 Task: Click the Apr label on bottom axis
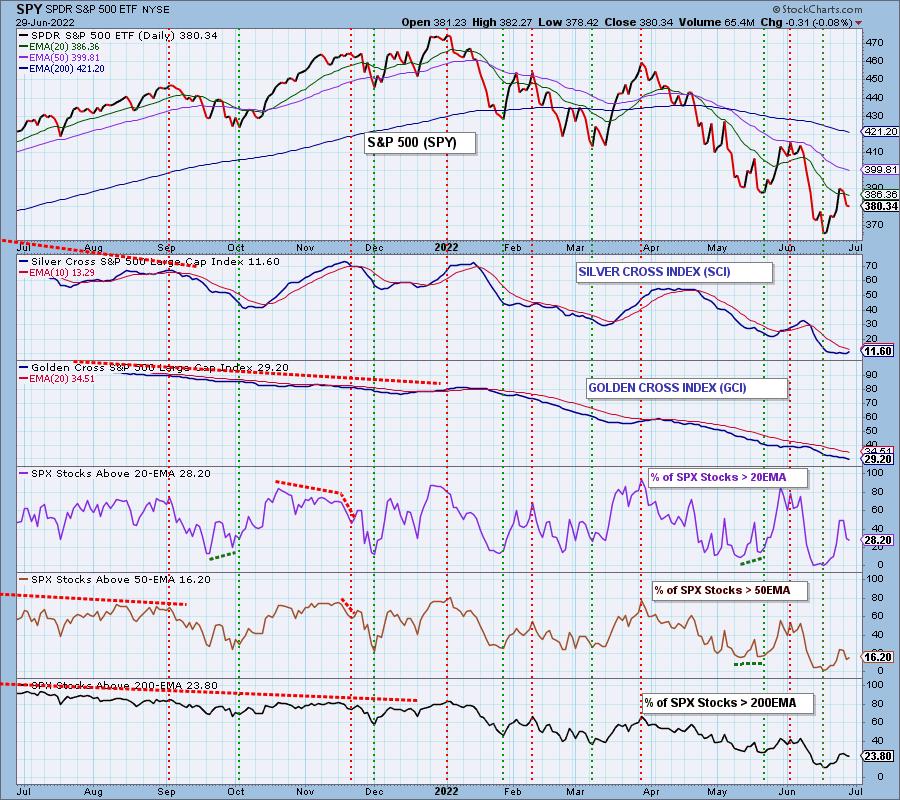point(651,791)
